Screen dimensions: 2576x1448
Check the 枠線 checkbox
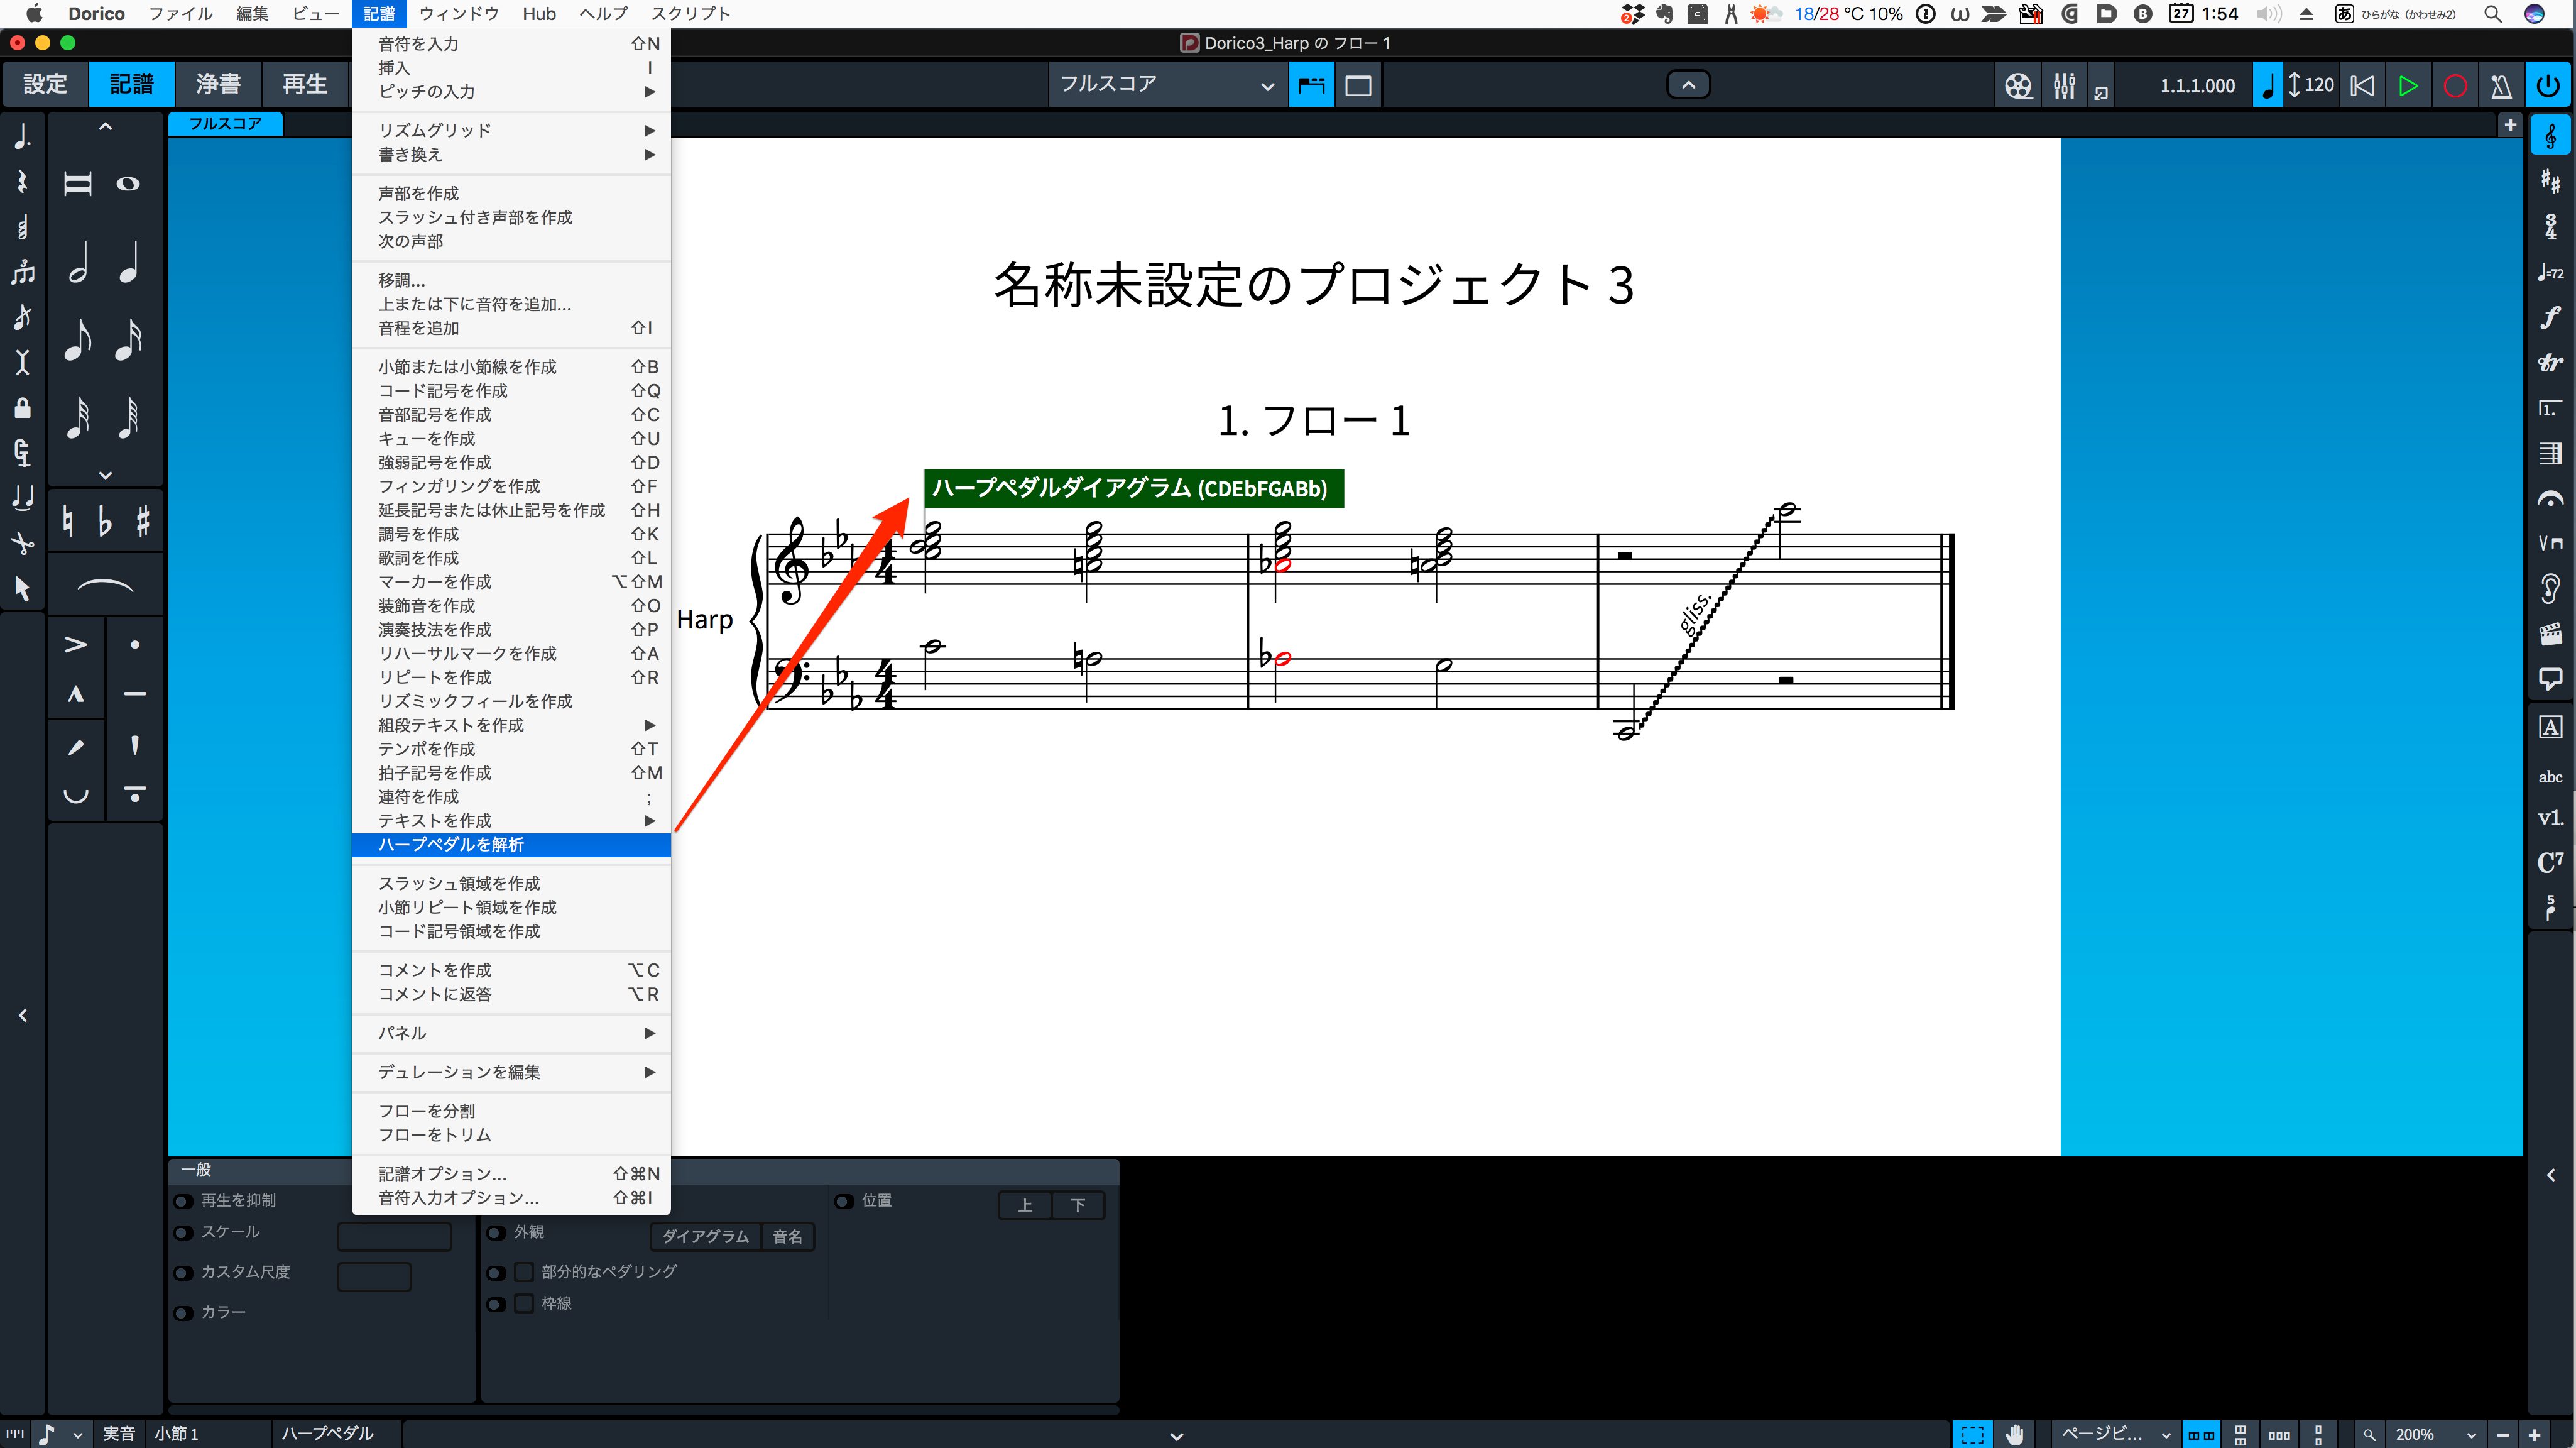(x=523, y=1304)
